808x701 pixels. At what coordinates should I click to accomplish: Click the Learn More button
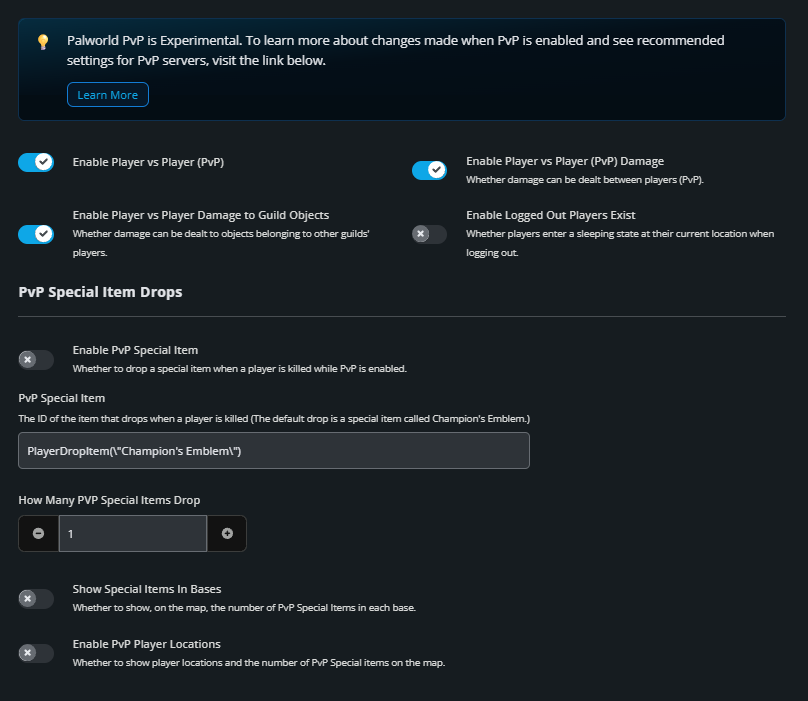107,94
